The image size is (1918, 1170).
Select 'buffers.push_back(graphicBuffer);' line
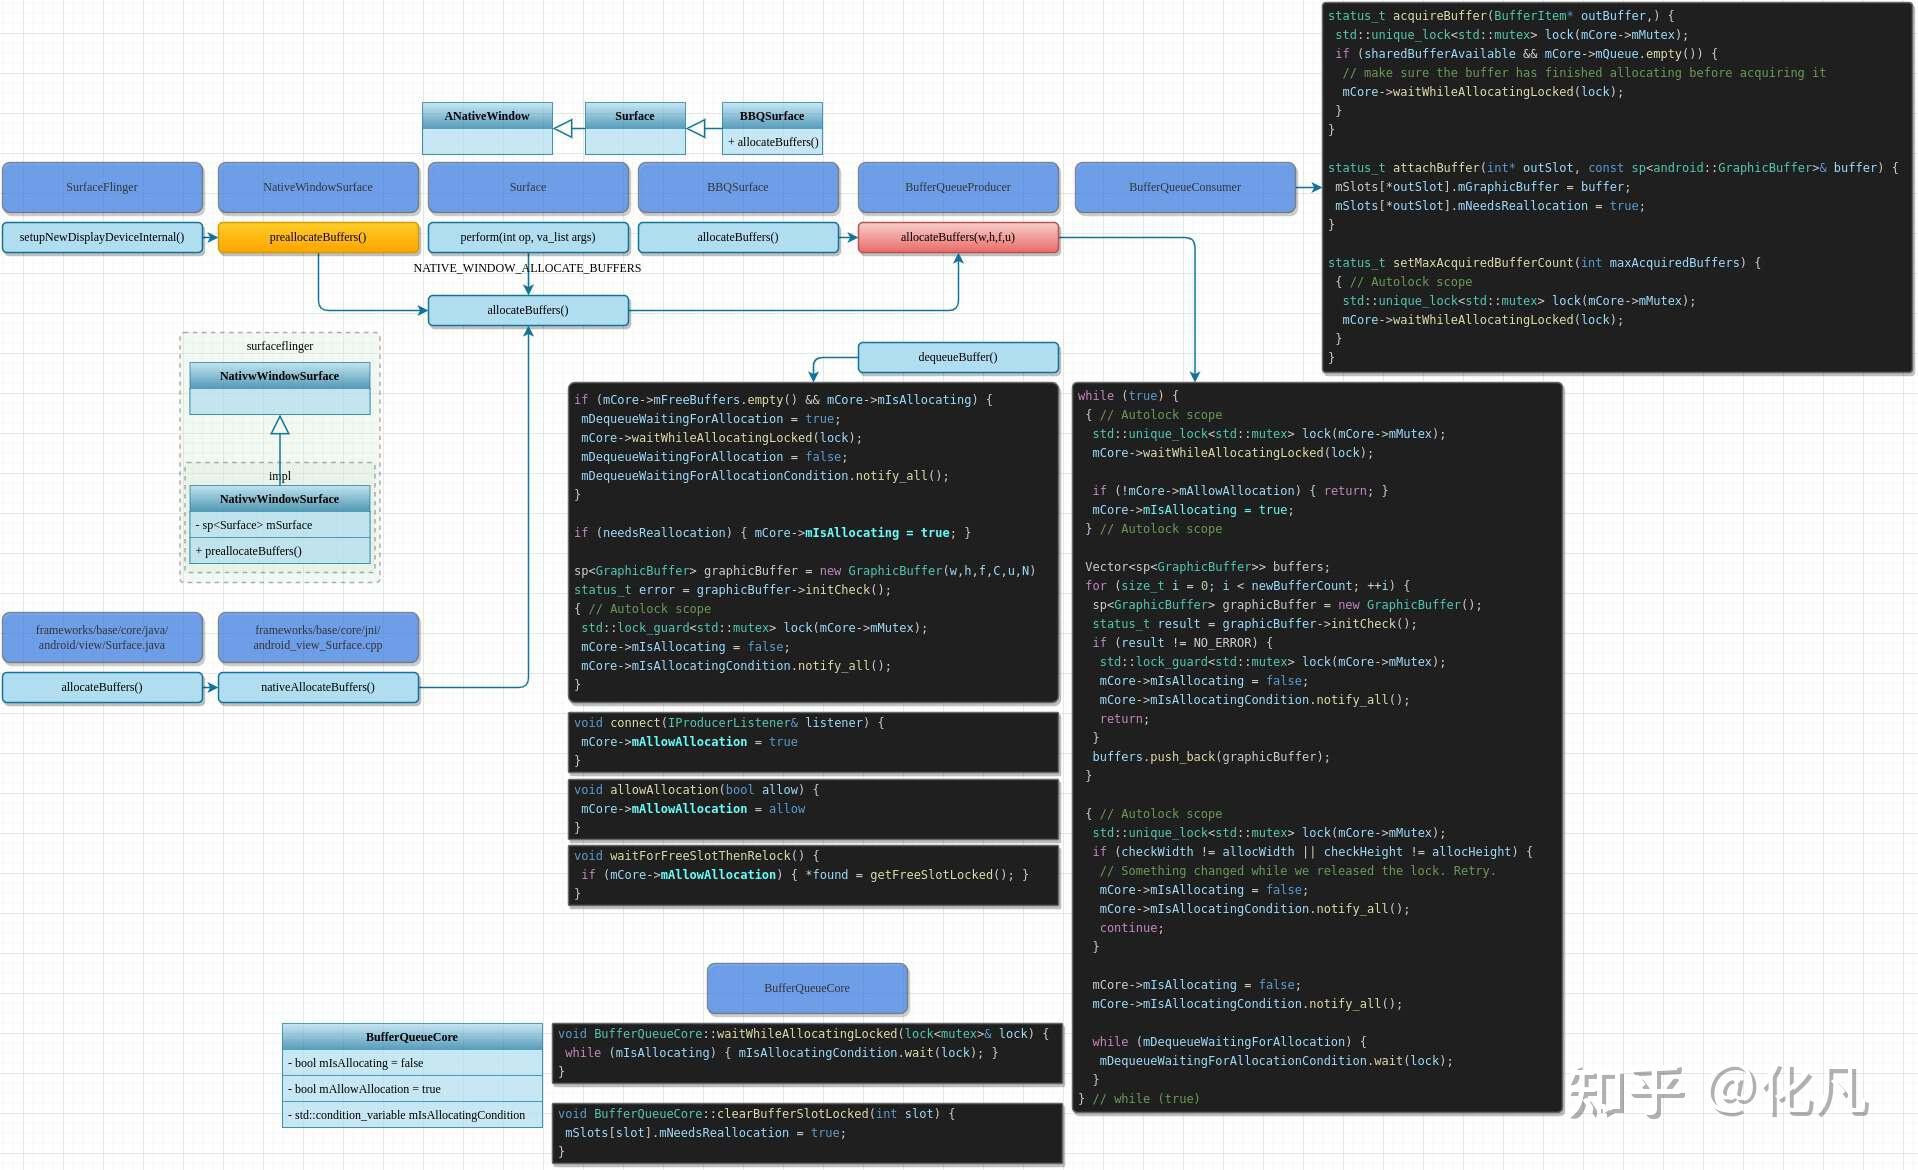click(1211, 757)
